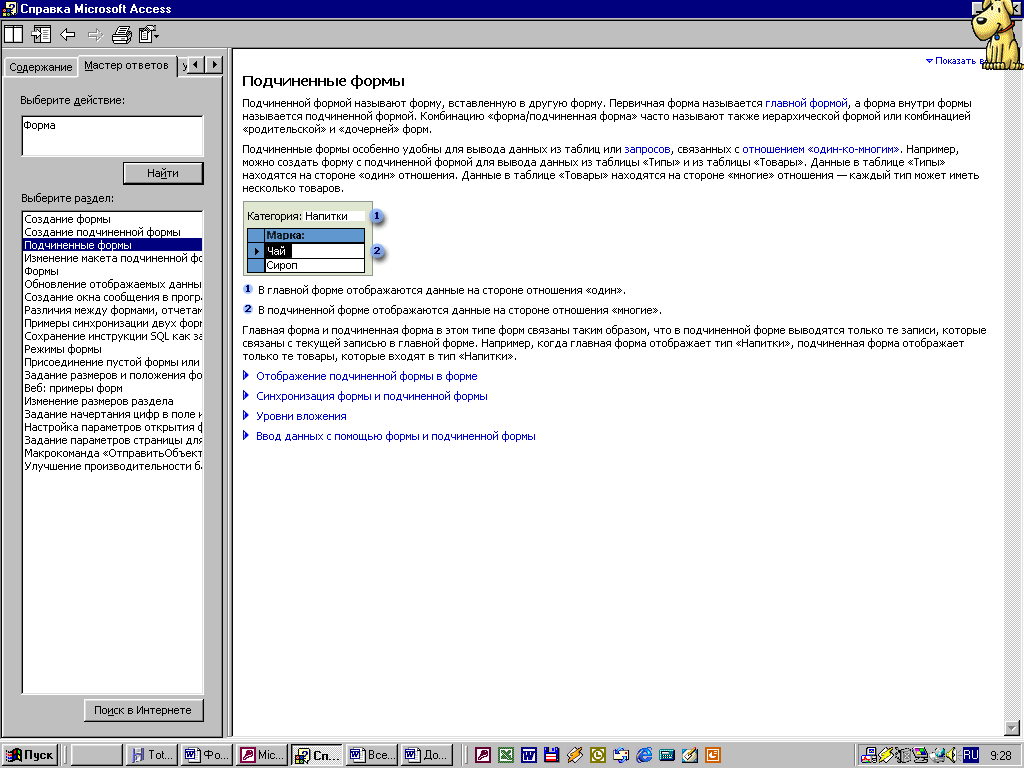Select the topic Задание размеров и положения формы
The height and width of the screenshot is (768, 1024).
click(112, 376)
